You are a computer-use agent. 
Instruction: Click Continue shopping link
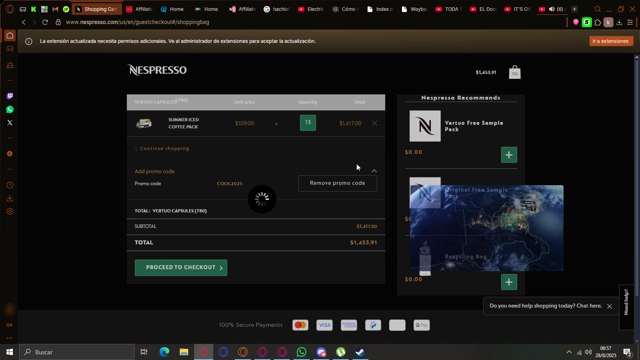tap(162, 149)
